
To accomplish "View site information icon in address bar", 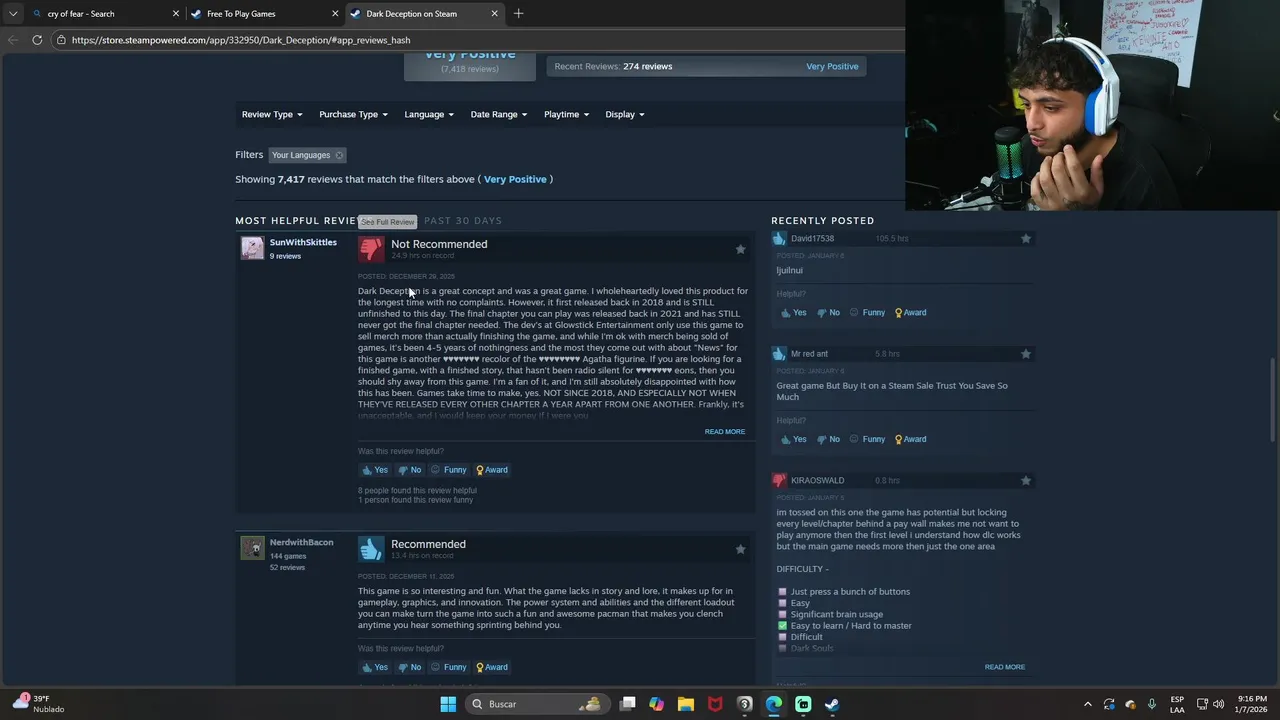I will coord(61,40).
